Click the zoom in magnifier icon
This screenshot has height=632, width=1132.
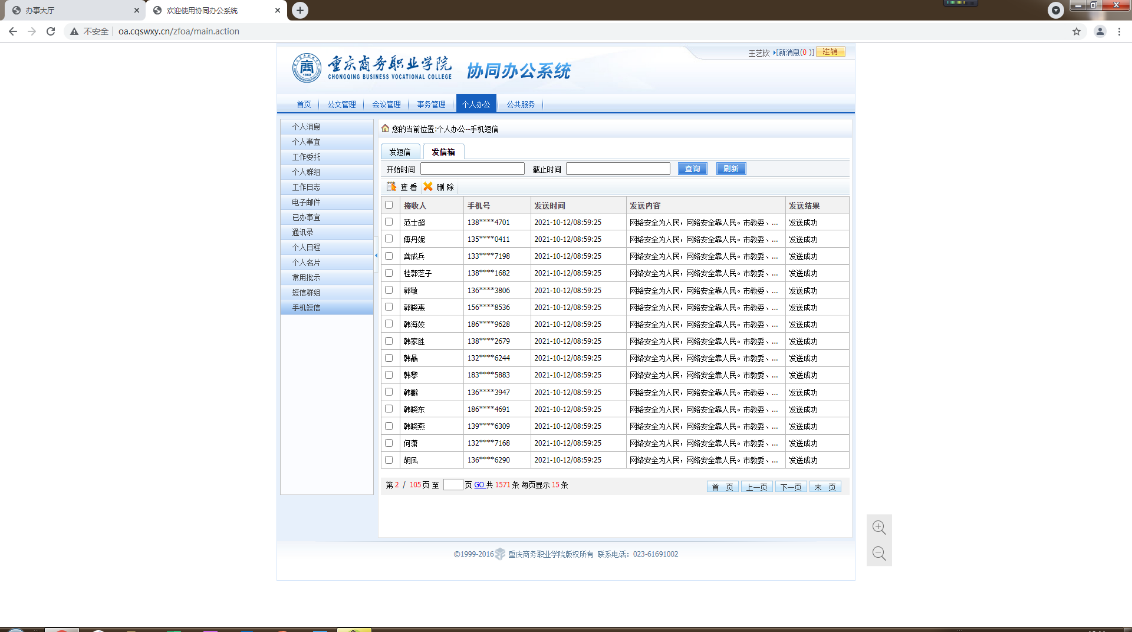879,528
